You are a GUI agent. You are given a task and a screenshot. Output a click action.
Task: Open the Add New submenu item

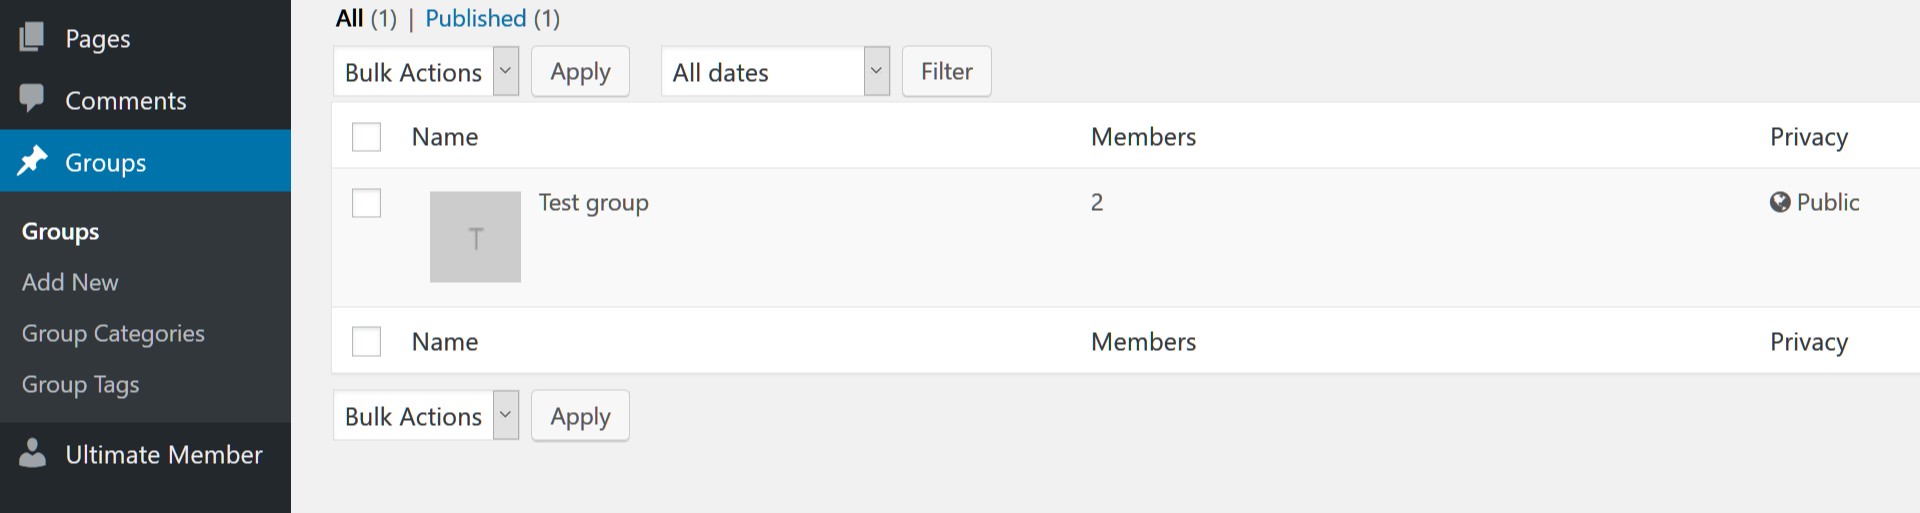[70, 283]
